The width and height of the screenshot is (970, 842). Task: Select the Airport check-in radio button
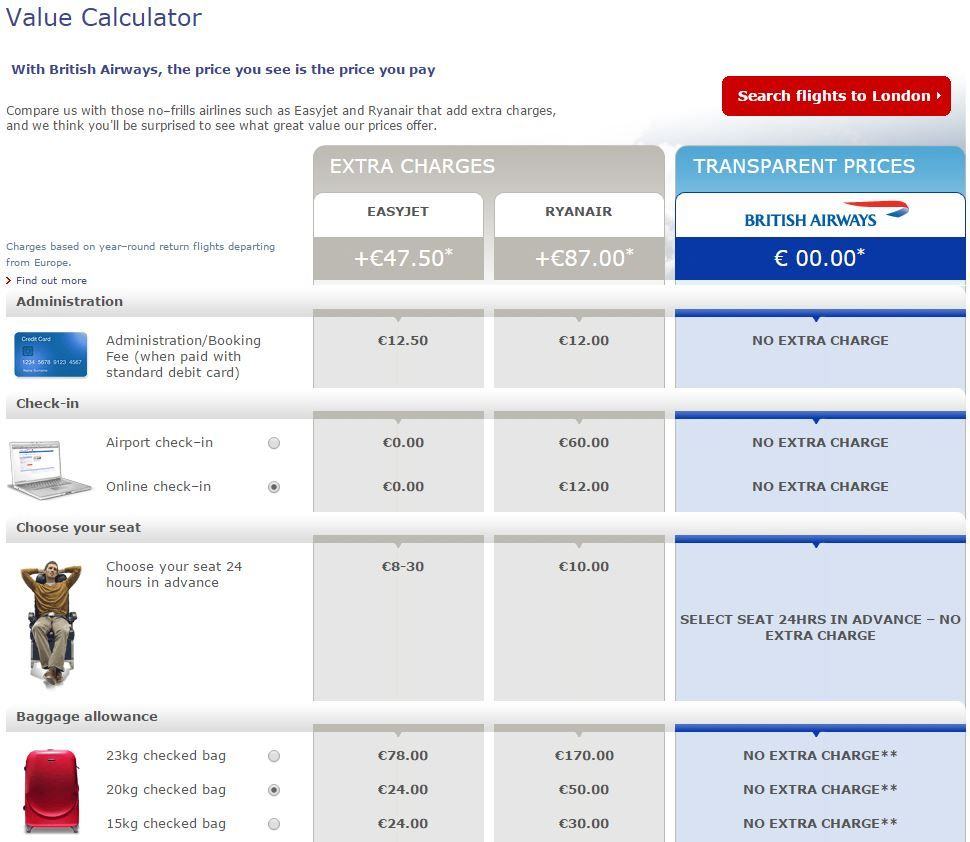click(274, 442)
